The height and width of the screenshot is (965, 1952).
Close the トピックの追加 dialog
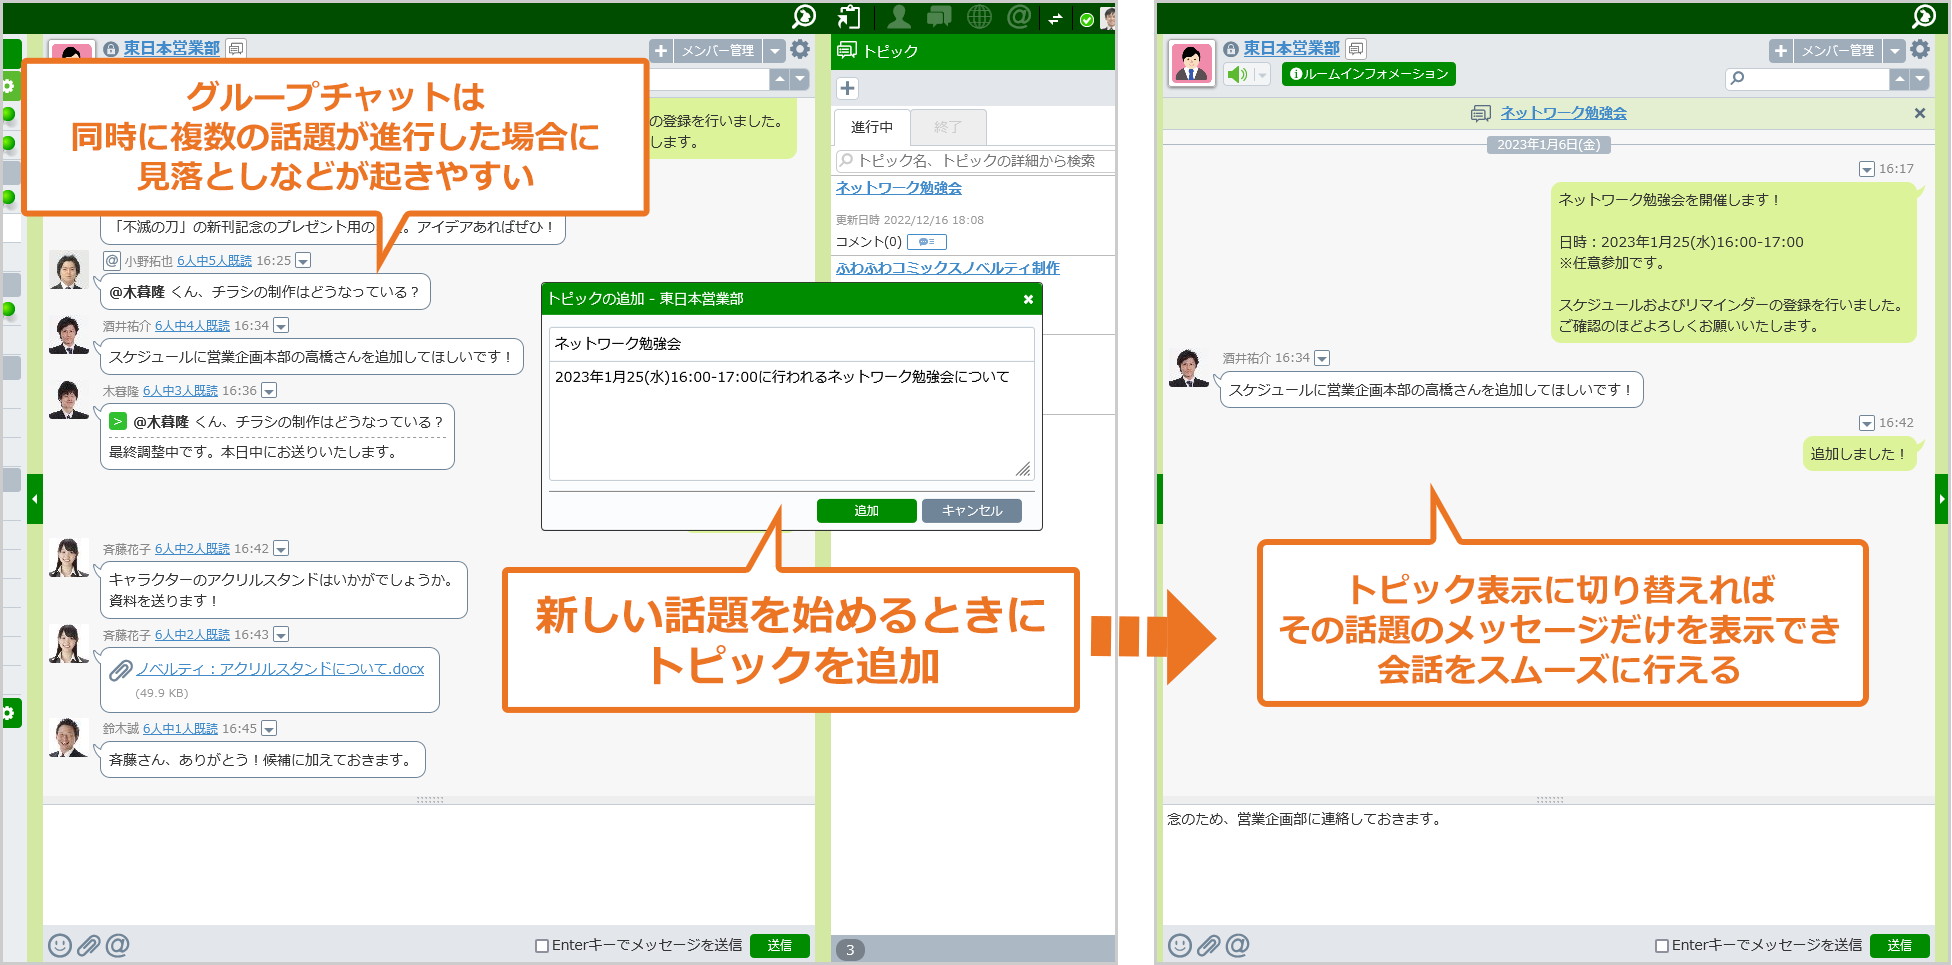tap(1028, 299)
